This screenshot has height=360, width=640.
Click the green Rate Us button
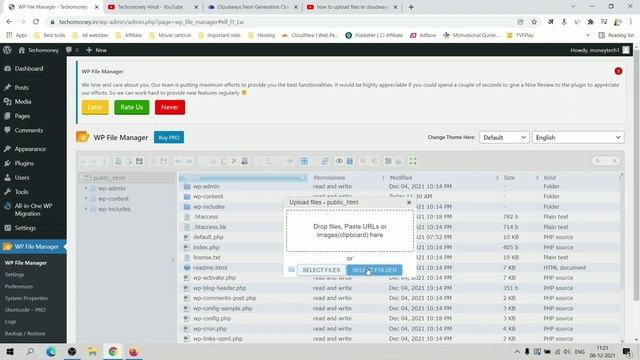coord(132,107)
